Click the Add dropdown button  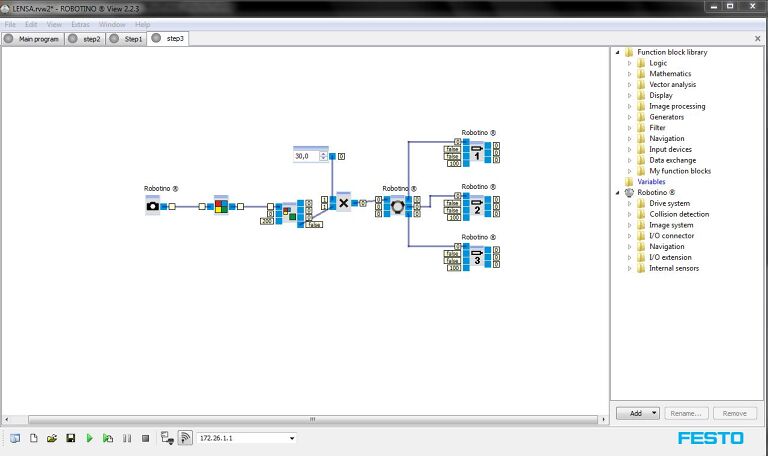(638, 413)
